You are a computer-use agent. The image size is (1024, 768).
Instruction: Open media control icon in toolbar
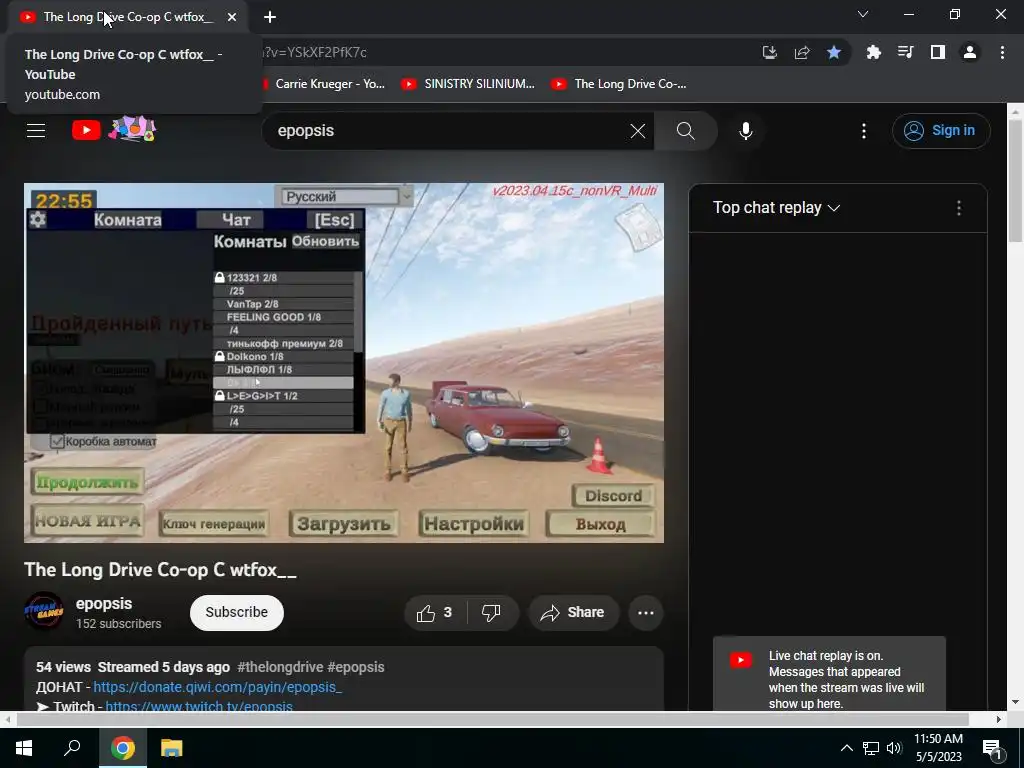point(906,52)
